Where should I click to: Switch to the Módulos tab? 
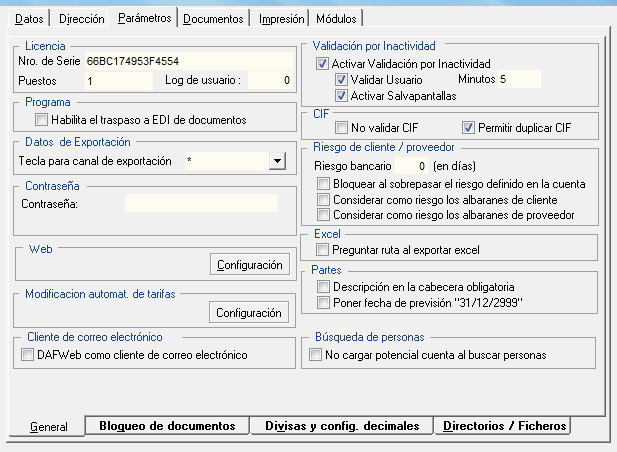[336, 18]
